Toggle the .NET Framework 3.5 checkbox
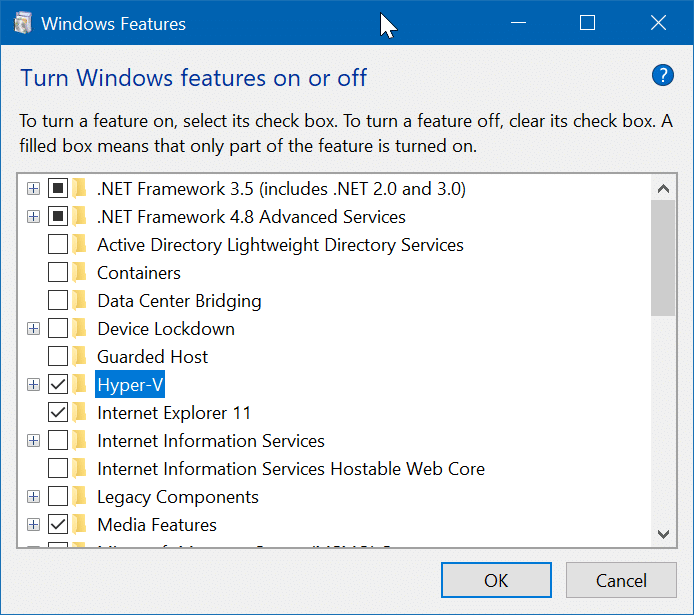694x615 pixels. 58,188
